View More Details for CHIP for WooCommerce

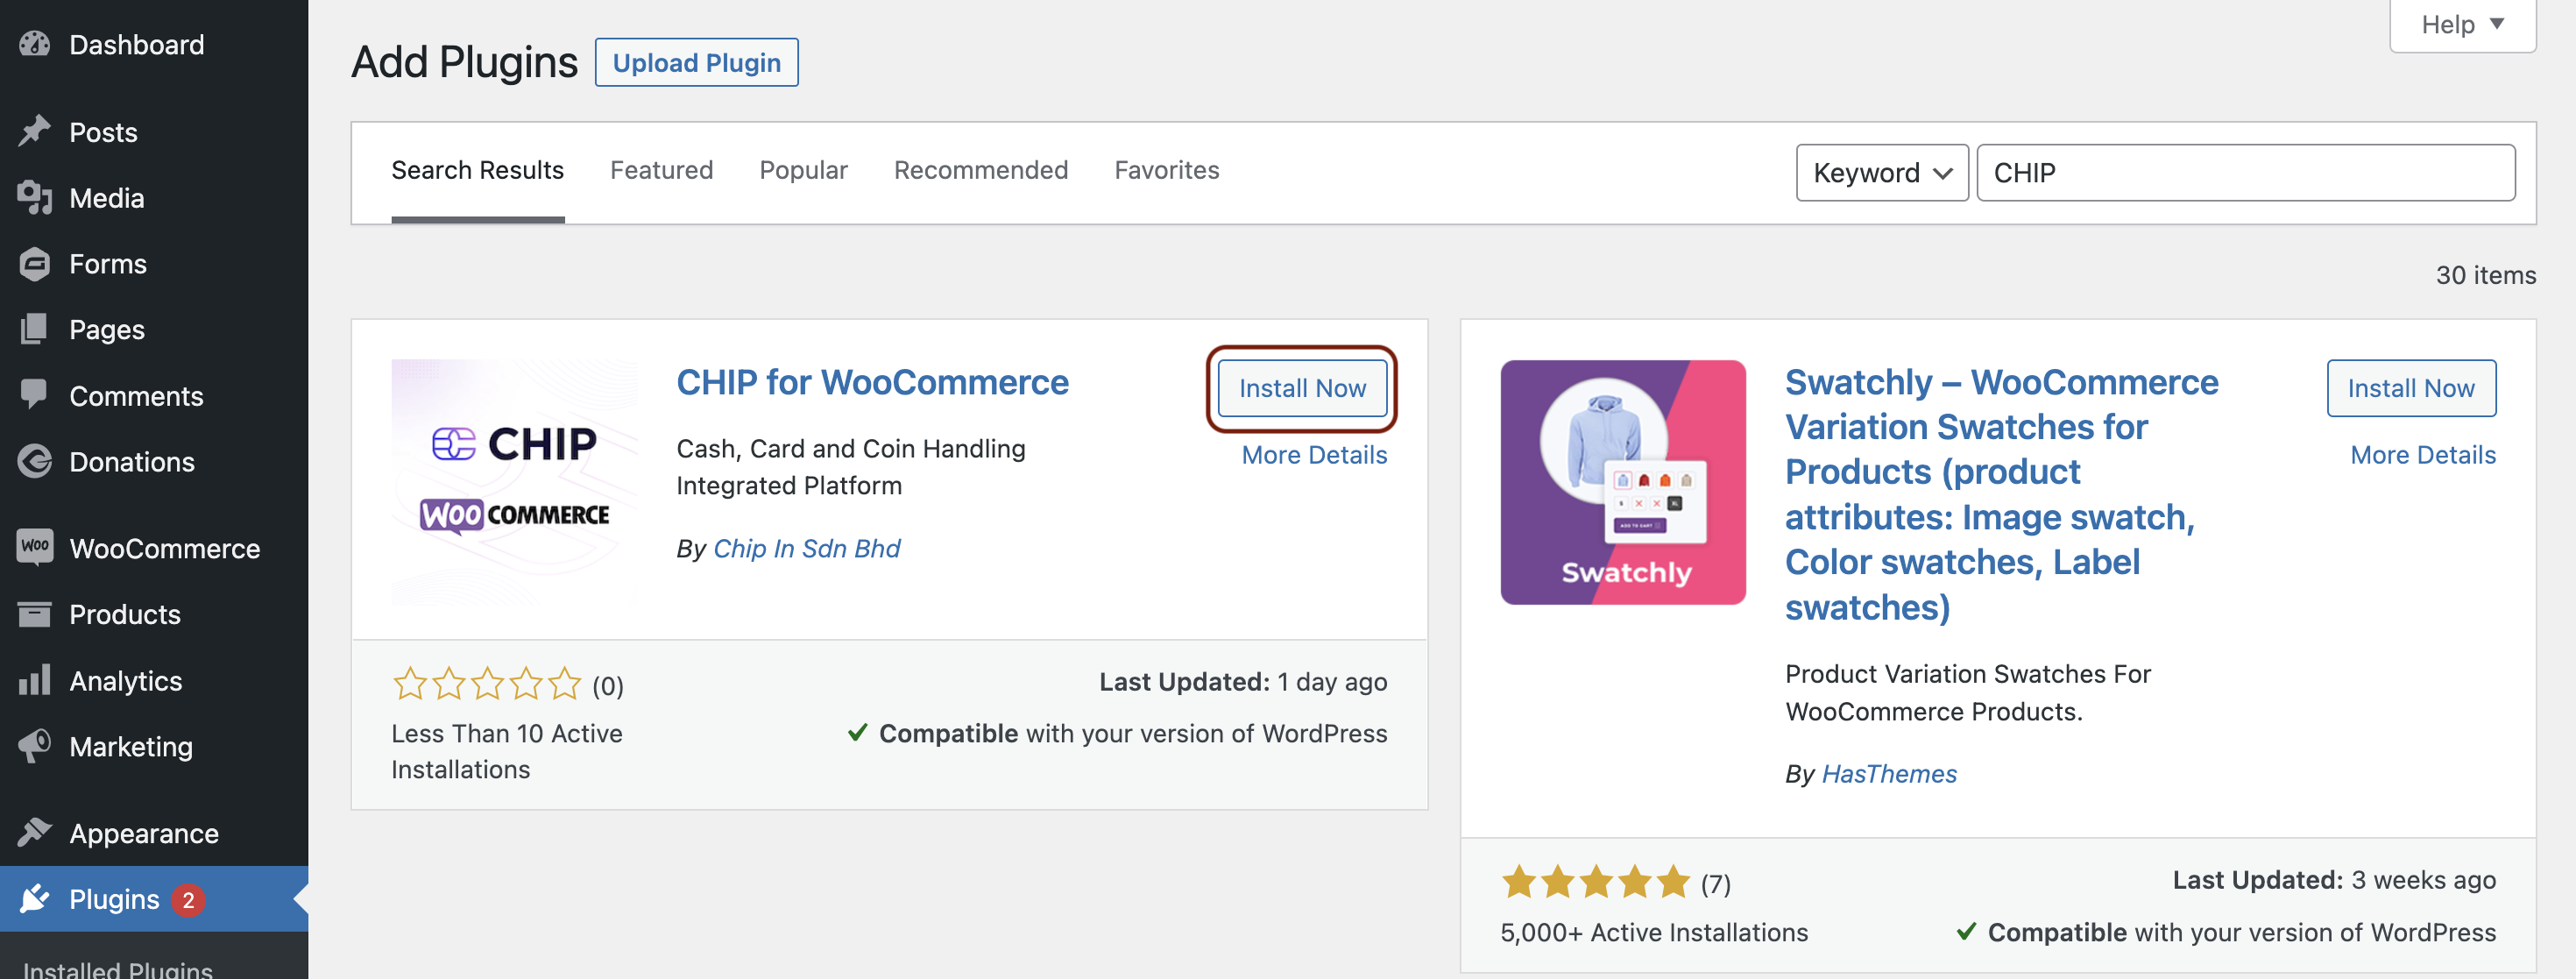click(1314, 454)
